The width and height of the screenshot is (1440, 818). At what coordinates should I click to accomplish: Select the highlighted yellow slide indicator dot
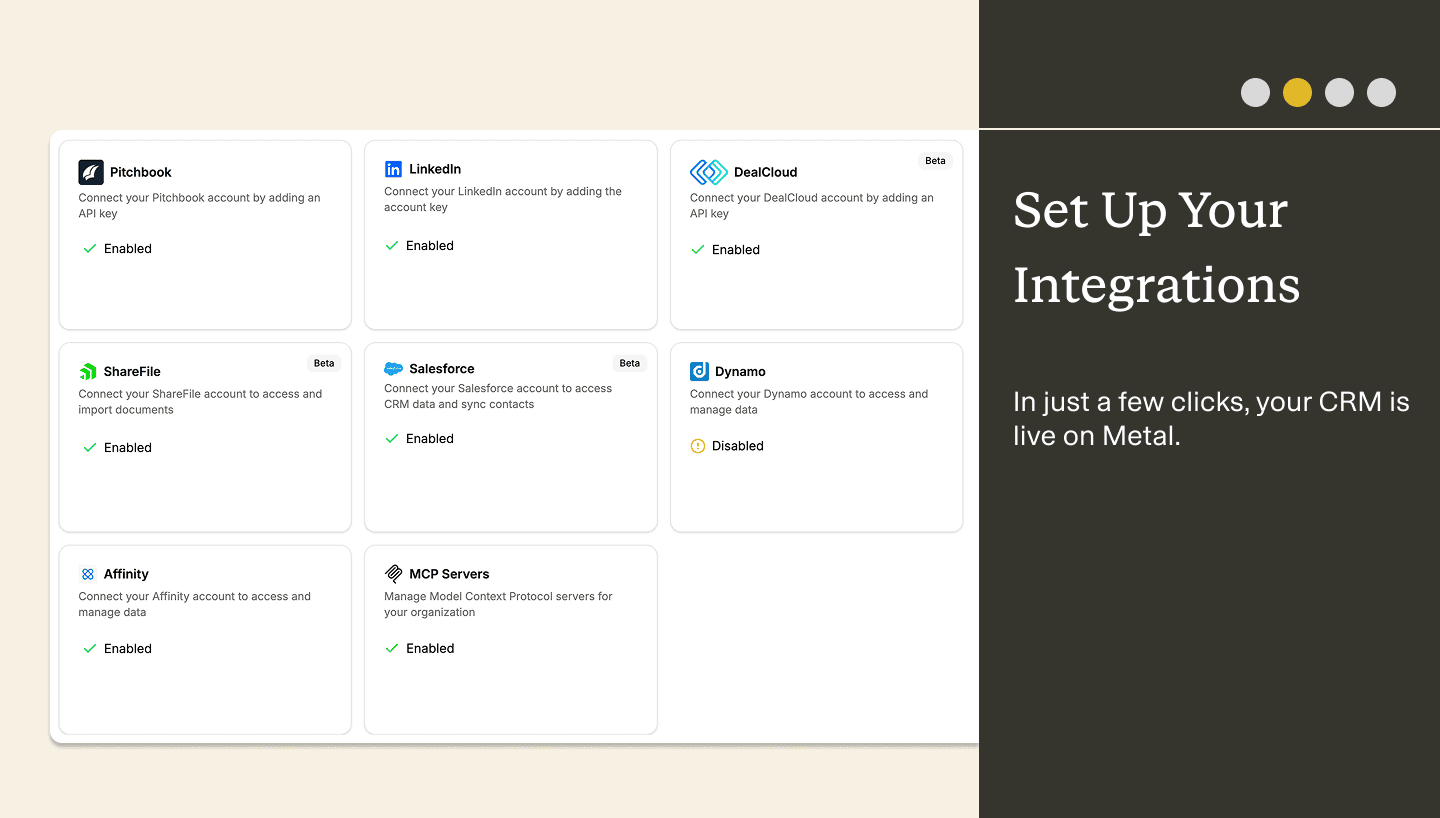[1297, 92]
